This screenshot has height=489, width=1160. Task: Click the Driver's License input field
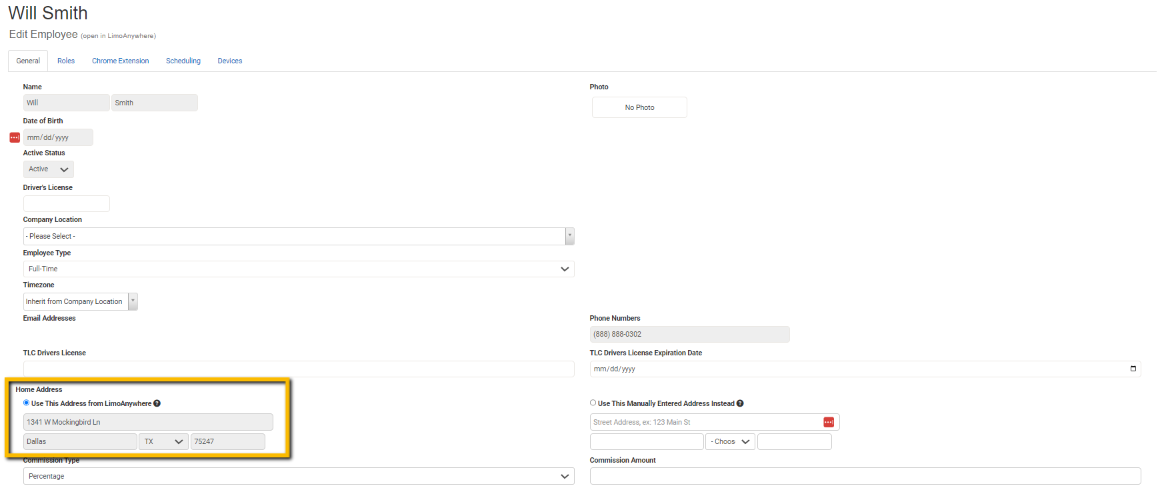[x=66, y=203]
